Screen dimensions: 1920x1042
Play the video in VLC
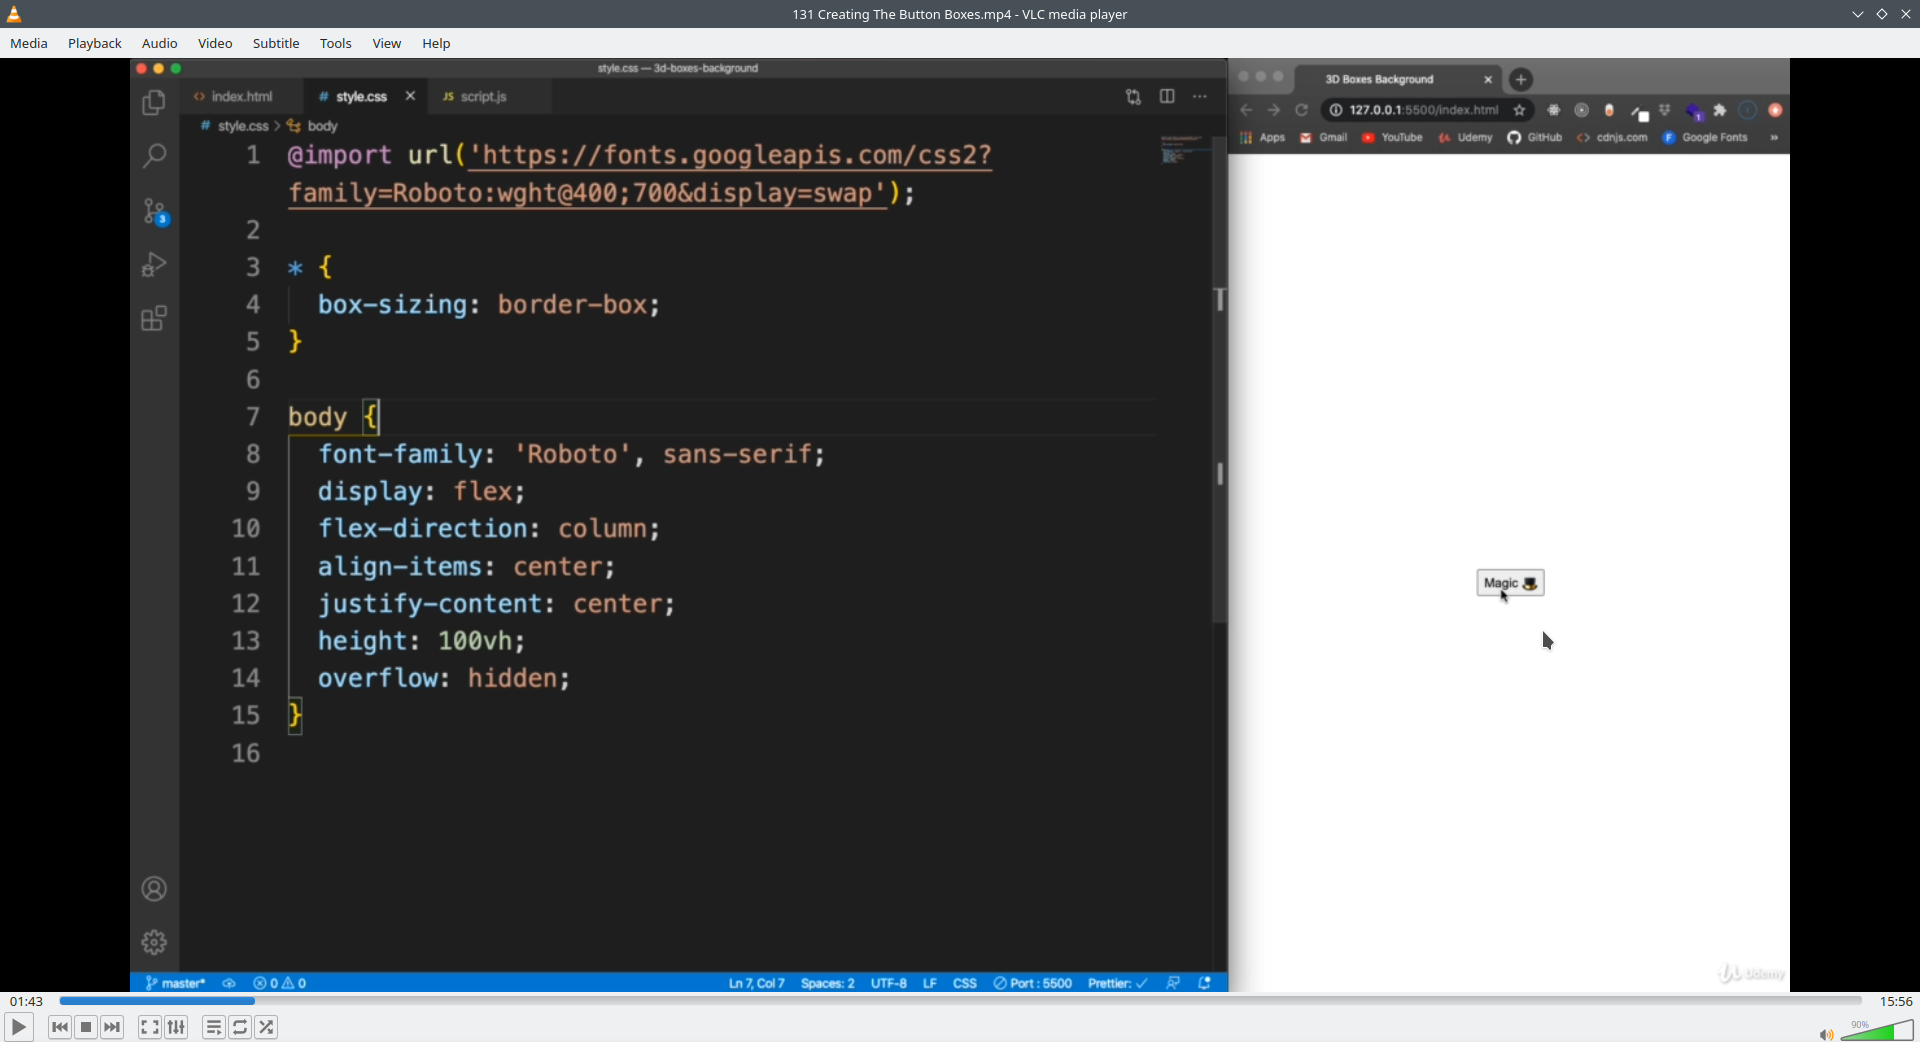18,1027
